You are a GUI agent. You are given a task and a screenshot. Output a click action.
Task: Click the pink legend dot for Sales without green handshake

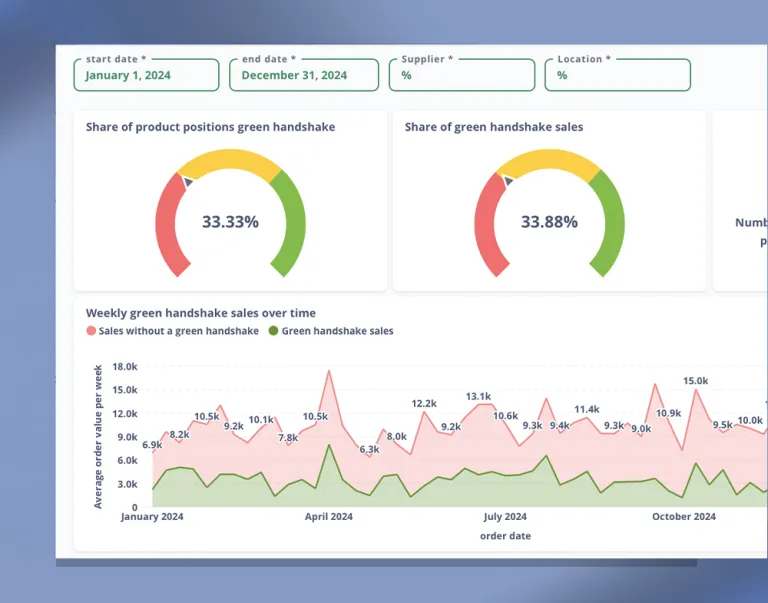click(91, 331)
